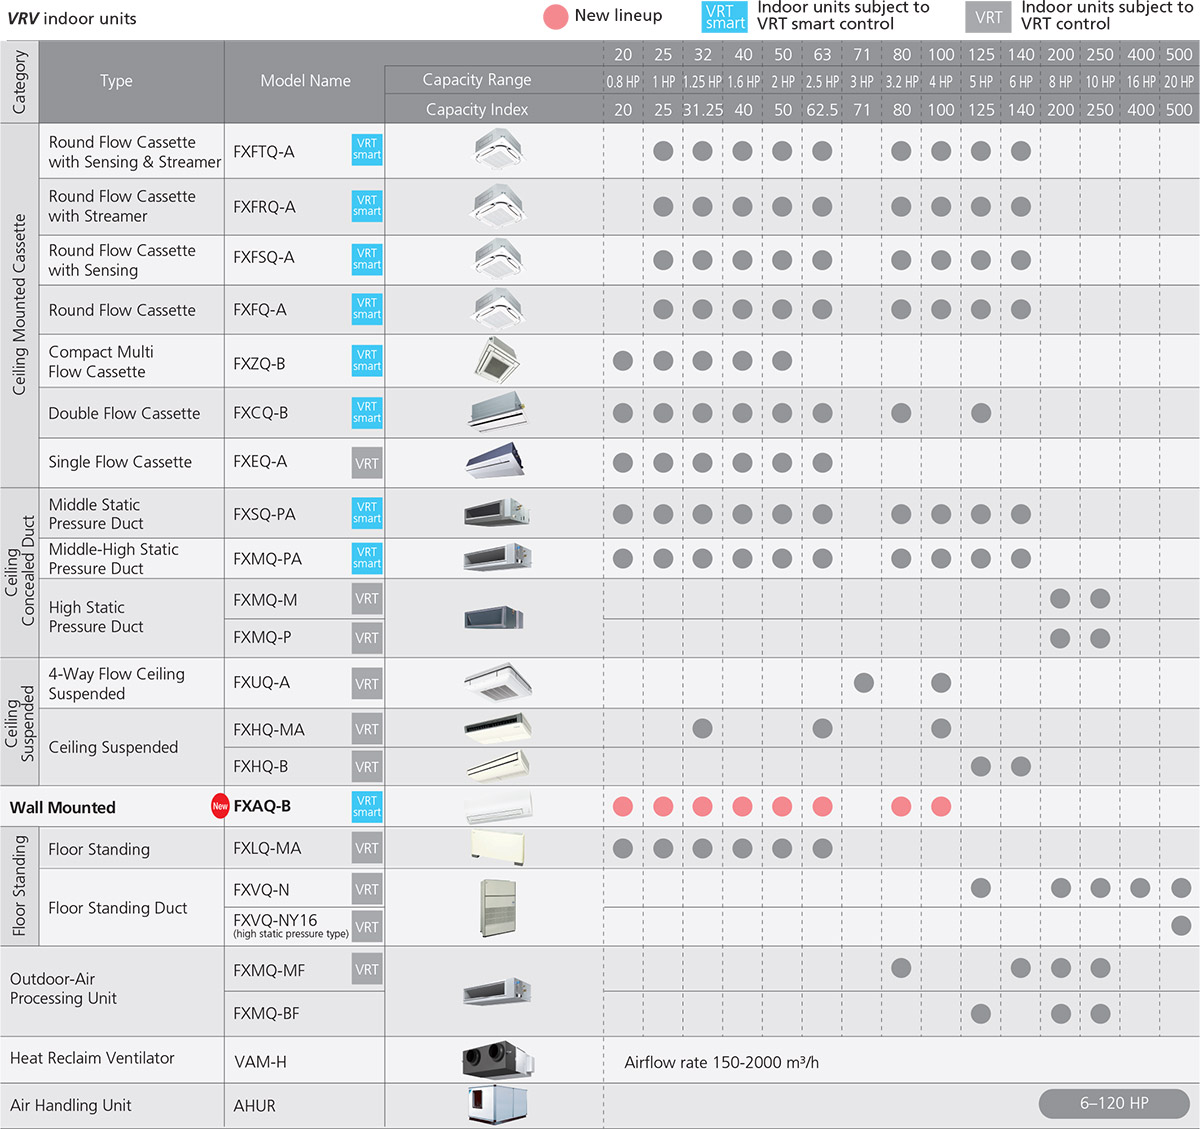The height and width of the screenshot is (1129, 1200).
Task: Click the "0.8 HP" capacity header cell
Action: pyautogui.click(x=623, y=82)
